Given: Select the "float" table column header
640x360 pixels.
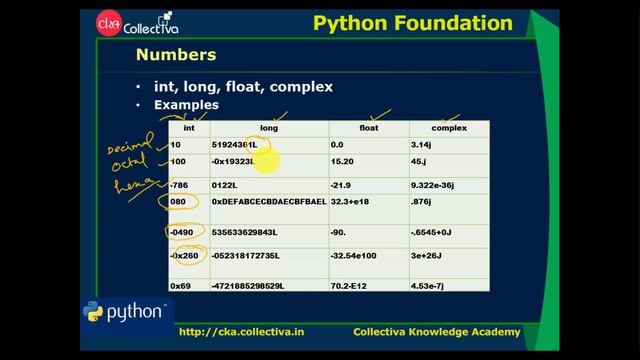Looking at the screenshot, I should point(369,128).
